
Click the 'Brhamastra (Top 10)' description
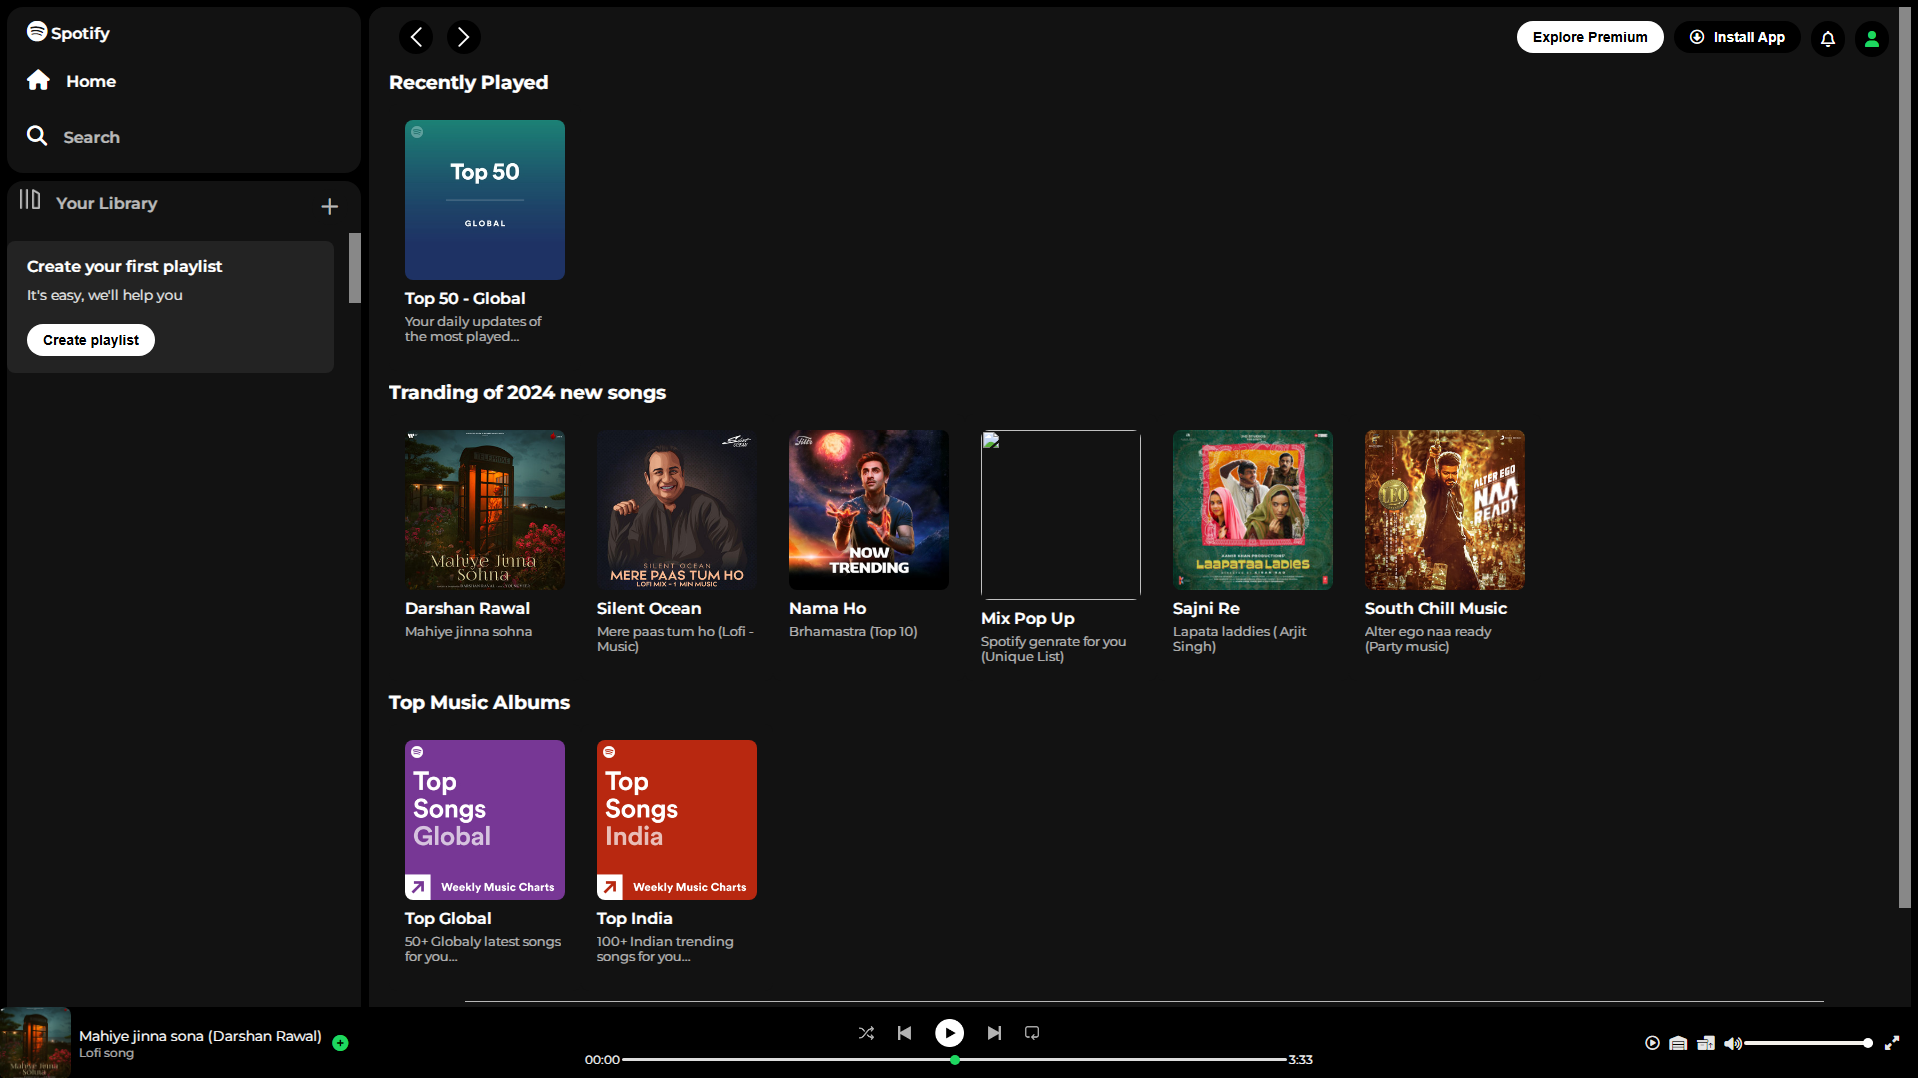[853, 631]
